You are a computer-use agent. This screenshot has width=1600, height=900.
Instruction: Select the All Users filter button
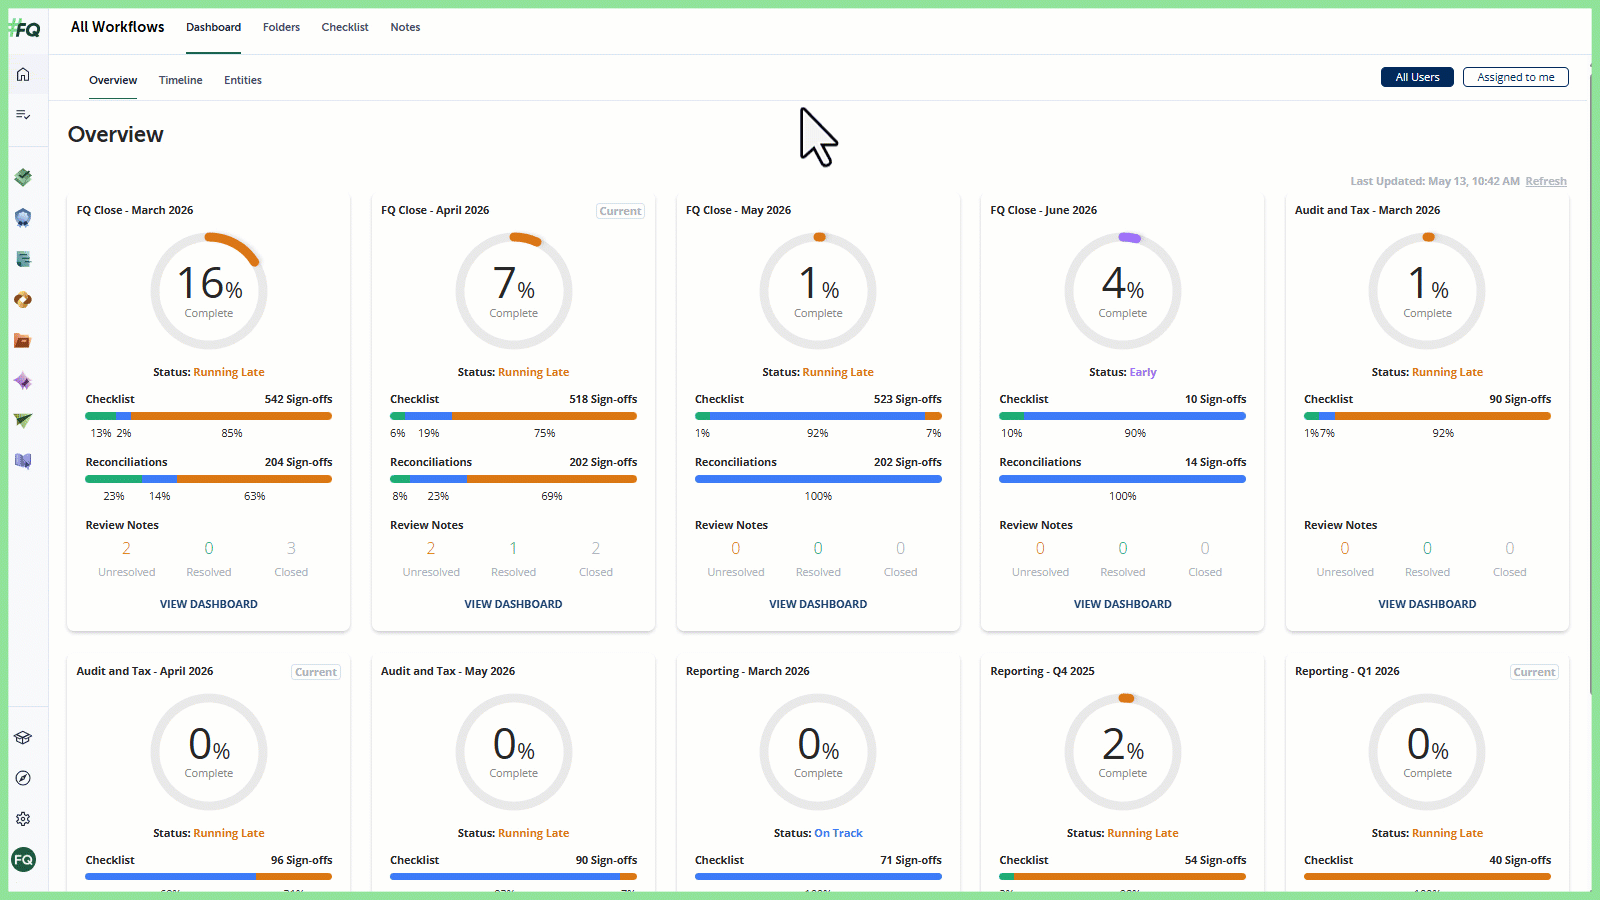click(x=1417, y=77)
